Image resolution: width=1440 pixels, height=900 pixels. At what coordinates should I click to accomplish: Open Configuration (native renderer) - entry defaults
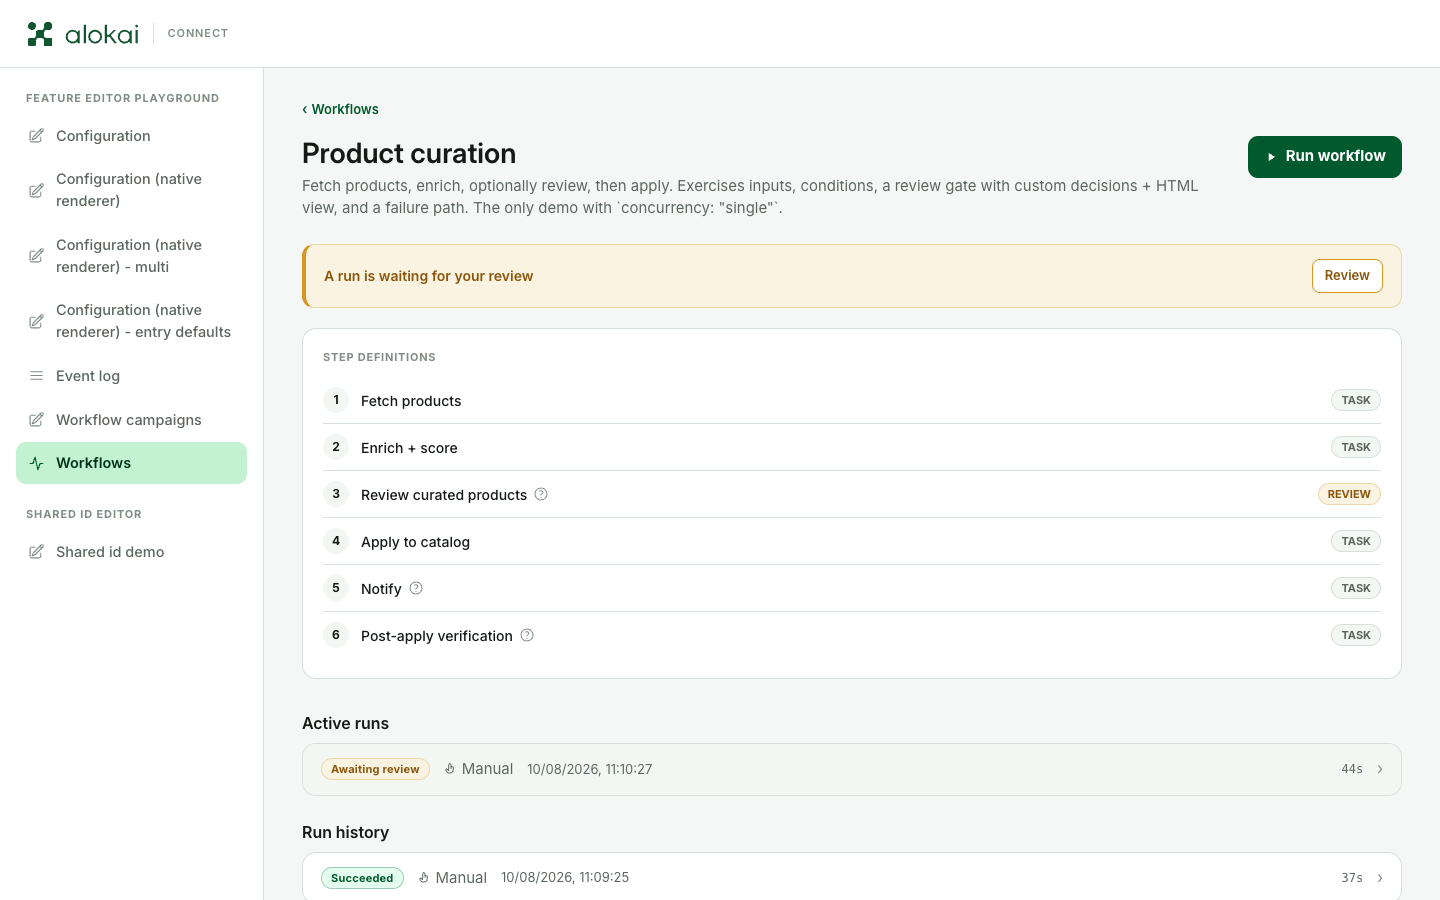(131, 321)
